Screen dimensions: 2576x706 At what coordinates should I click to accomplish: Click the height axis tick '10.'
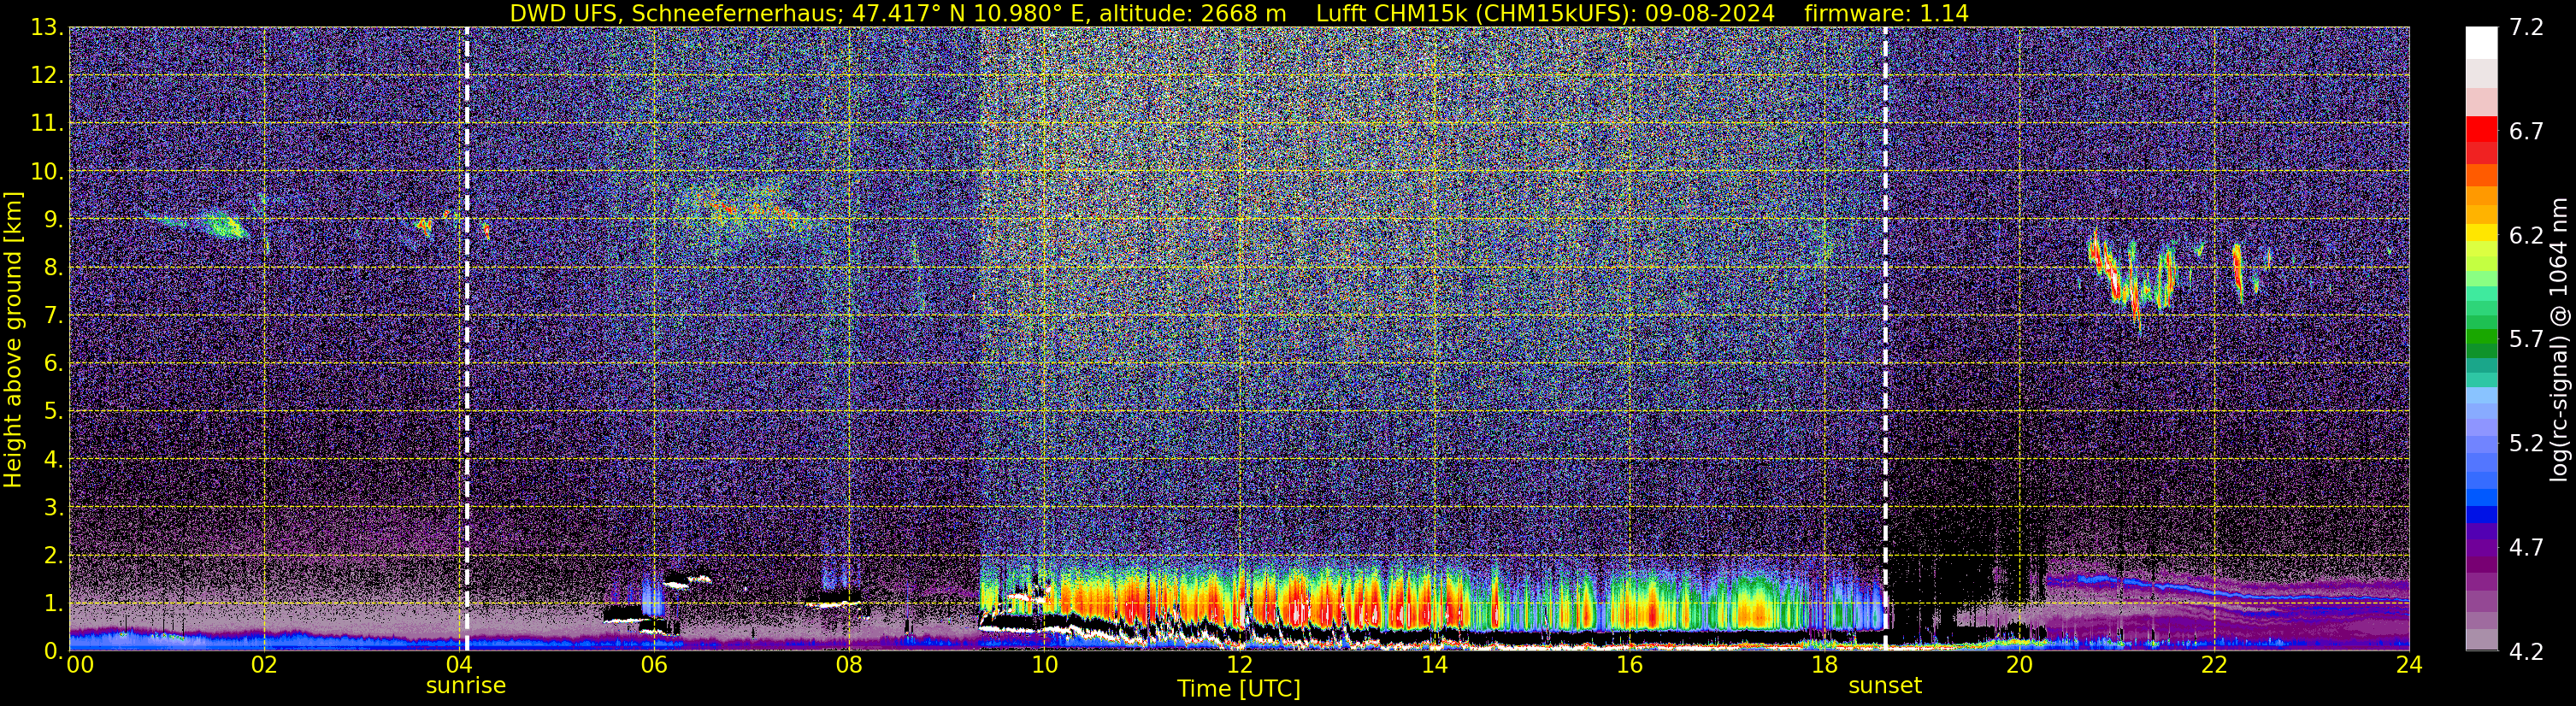[x=47, y=172]
